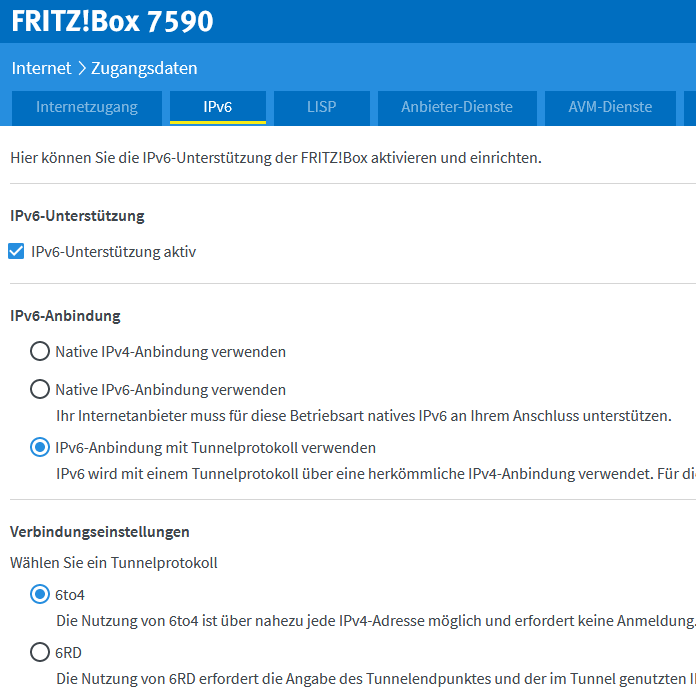This screenshot has width=696, height=698.
Task: Click the '6RD' option label text
Action: [69, 653]
